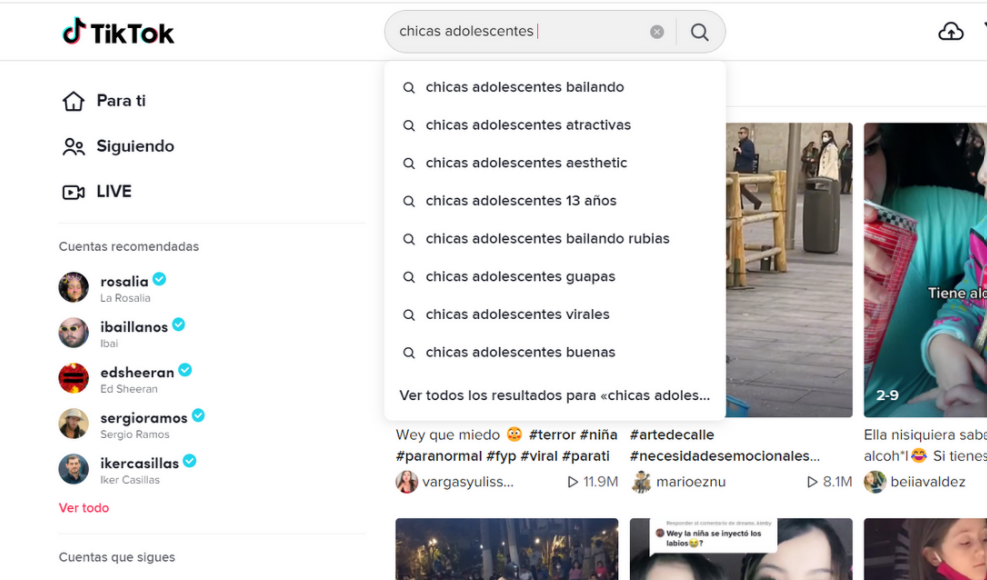The width and height of the screenshot is (987, 580).
Task: Click the #paranormal hashtag
Action: 440,456
